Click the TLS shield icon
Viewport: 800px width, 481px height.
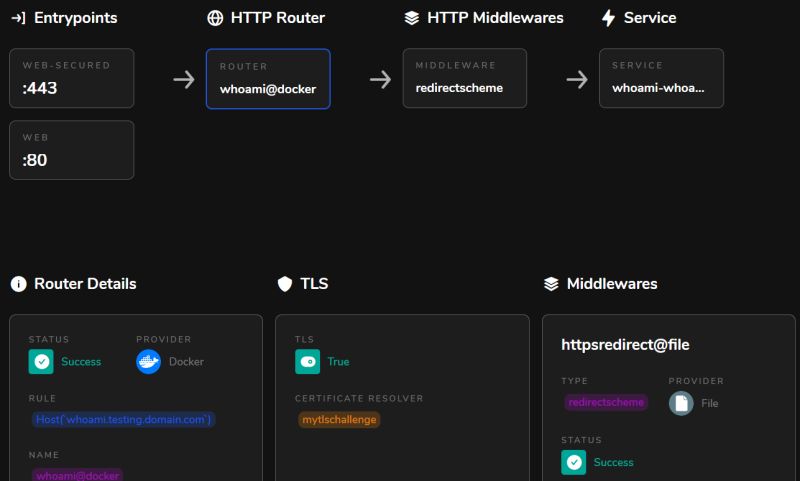(x=285, y=284)
